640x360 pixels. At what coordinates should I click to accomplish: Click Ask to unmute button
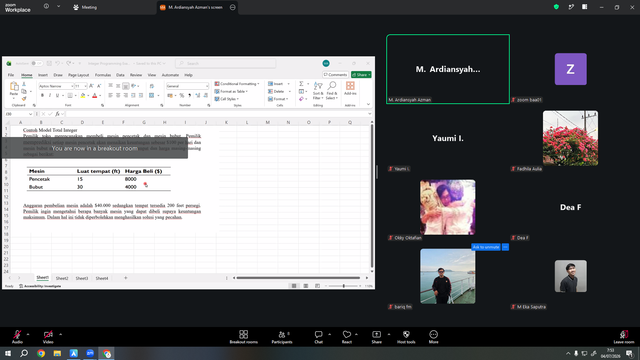(x=486, y=247)
